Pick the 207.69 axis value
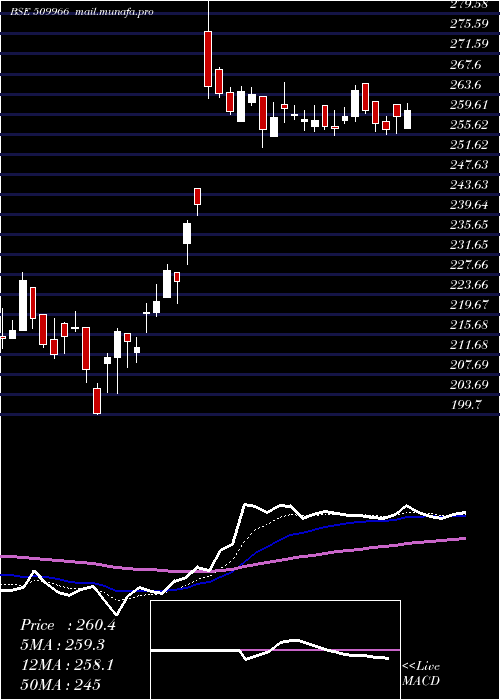This screenshot has width=500, height=700. (469, 364)
